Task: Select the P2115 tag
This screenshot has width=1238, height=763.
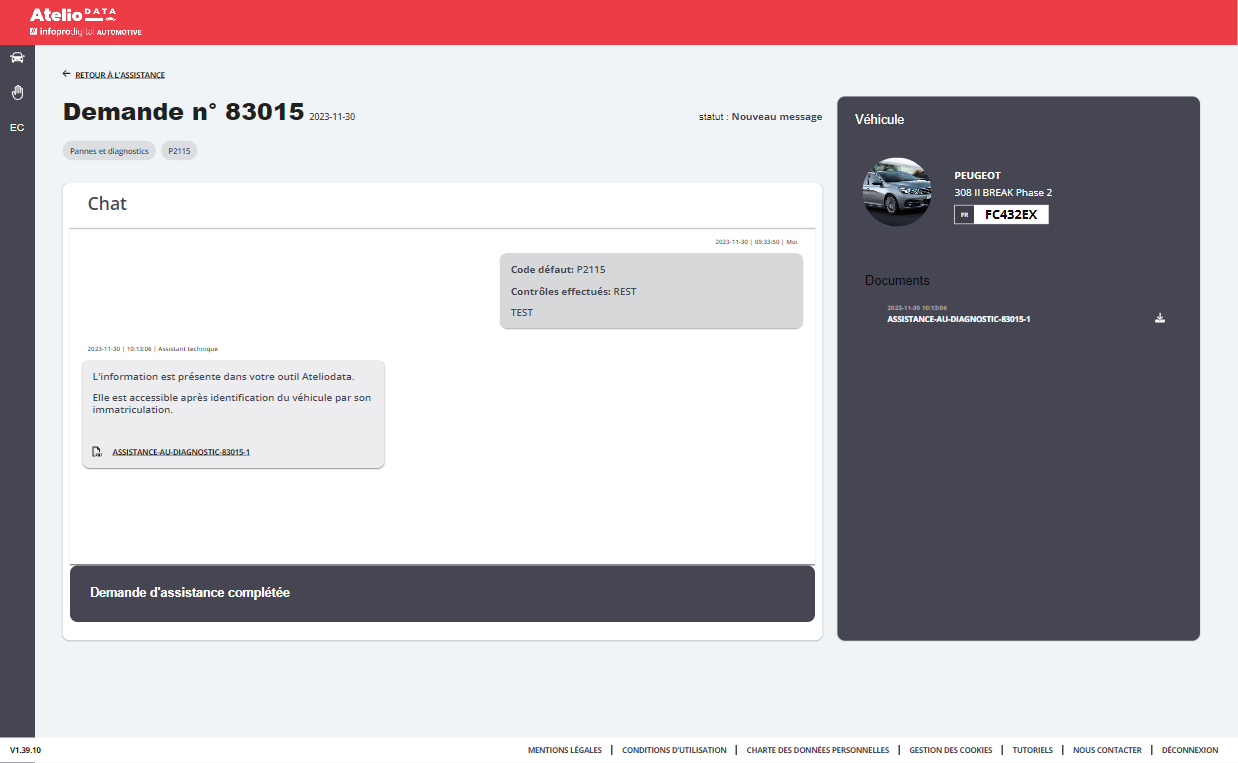Action: (x=178, y=150)
